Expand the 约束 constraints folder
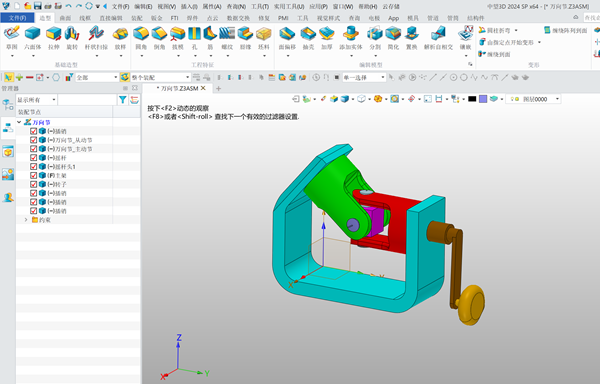Screen dimensions: 600x384 pos(26,220)
